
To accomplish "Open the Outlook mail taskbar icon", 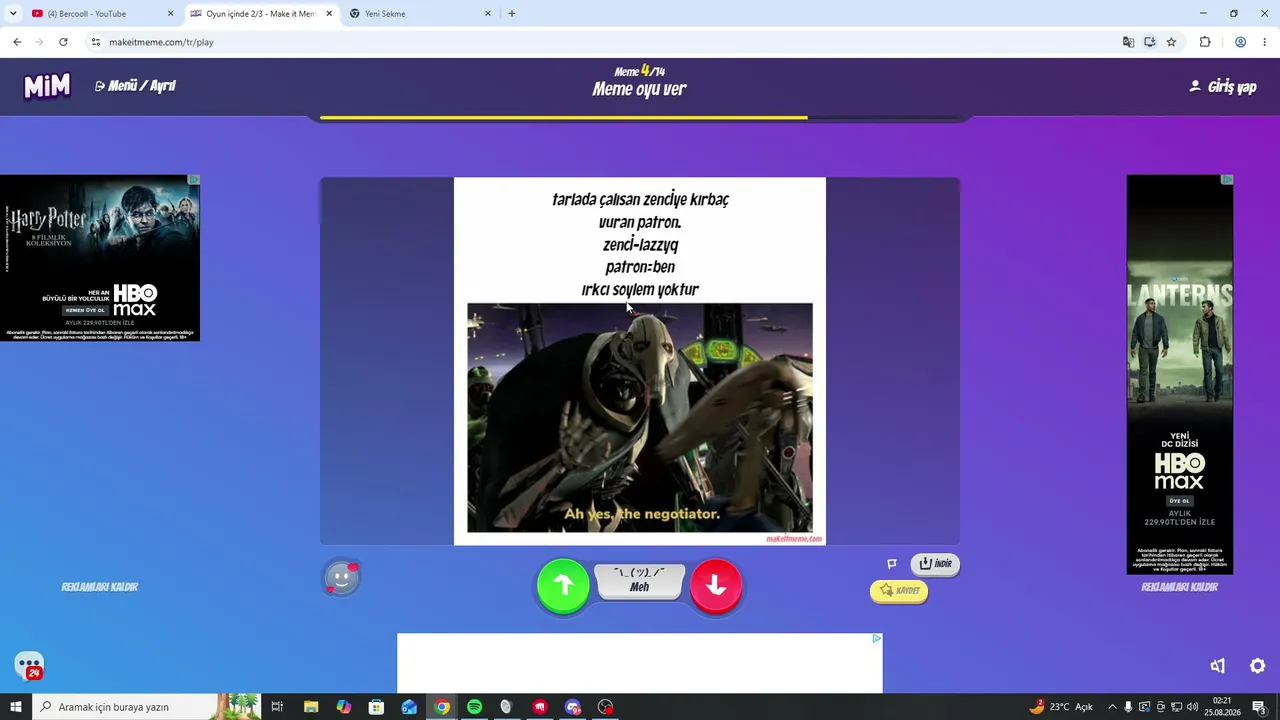I will (x=409, y=707).
